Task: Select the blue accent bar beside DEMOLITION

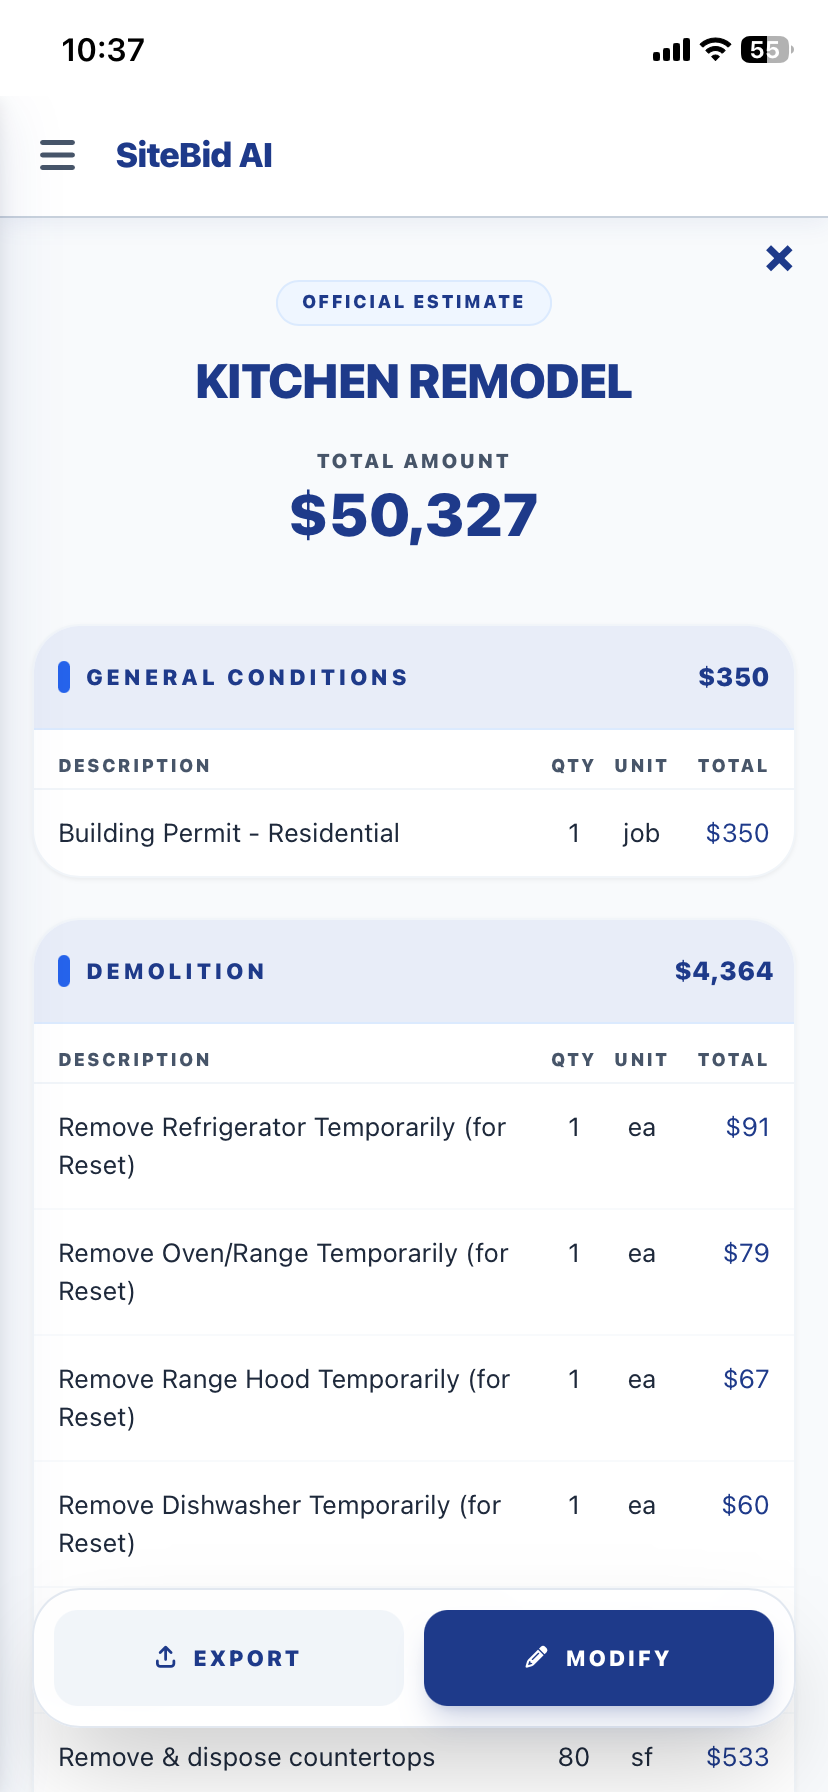Action: pyautogui.click(x=64, y=970)
